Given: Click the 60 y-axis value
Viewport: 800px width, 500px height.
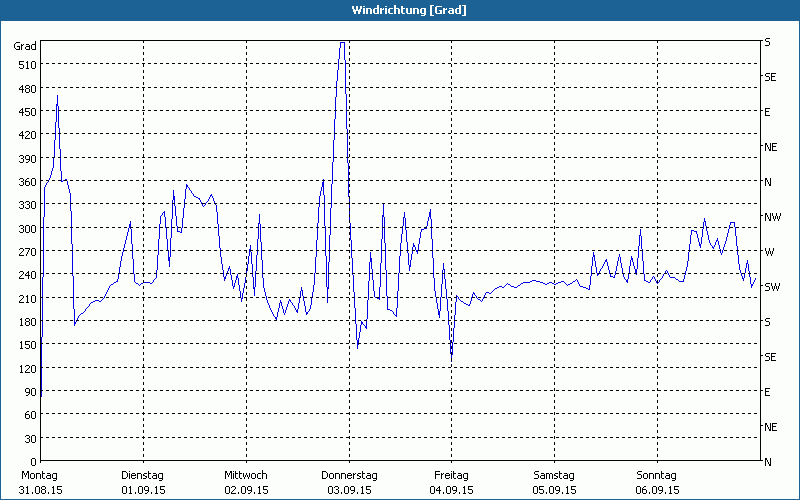Looking at the screenshot, I should 30,415.
